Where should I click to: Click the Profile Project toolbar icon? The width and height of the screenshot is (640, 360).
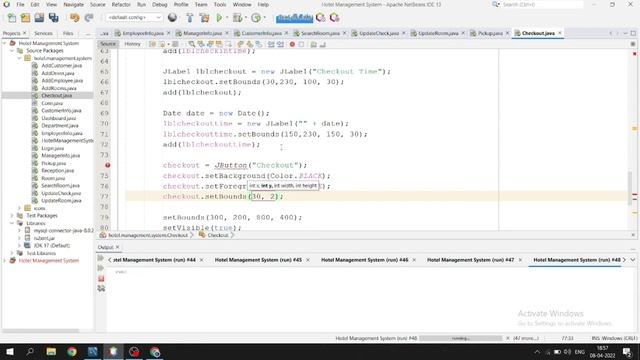[x=256, y=18]
